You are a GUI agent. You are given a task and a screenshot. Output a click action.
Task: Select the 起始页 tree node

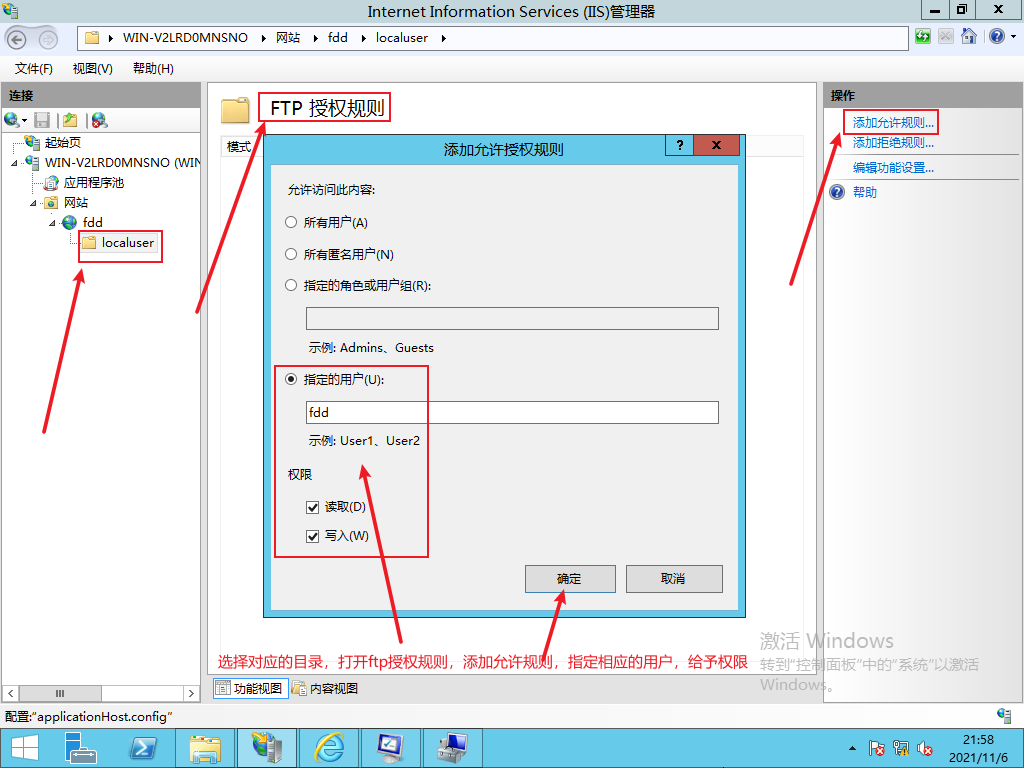click(x=63, y=142)
